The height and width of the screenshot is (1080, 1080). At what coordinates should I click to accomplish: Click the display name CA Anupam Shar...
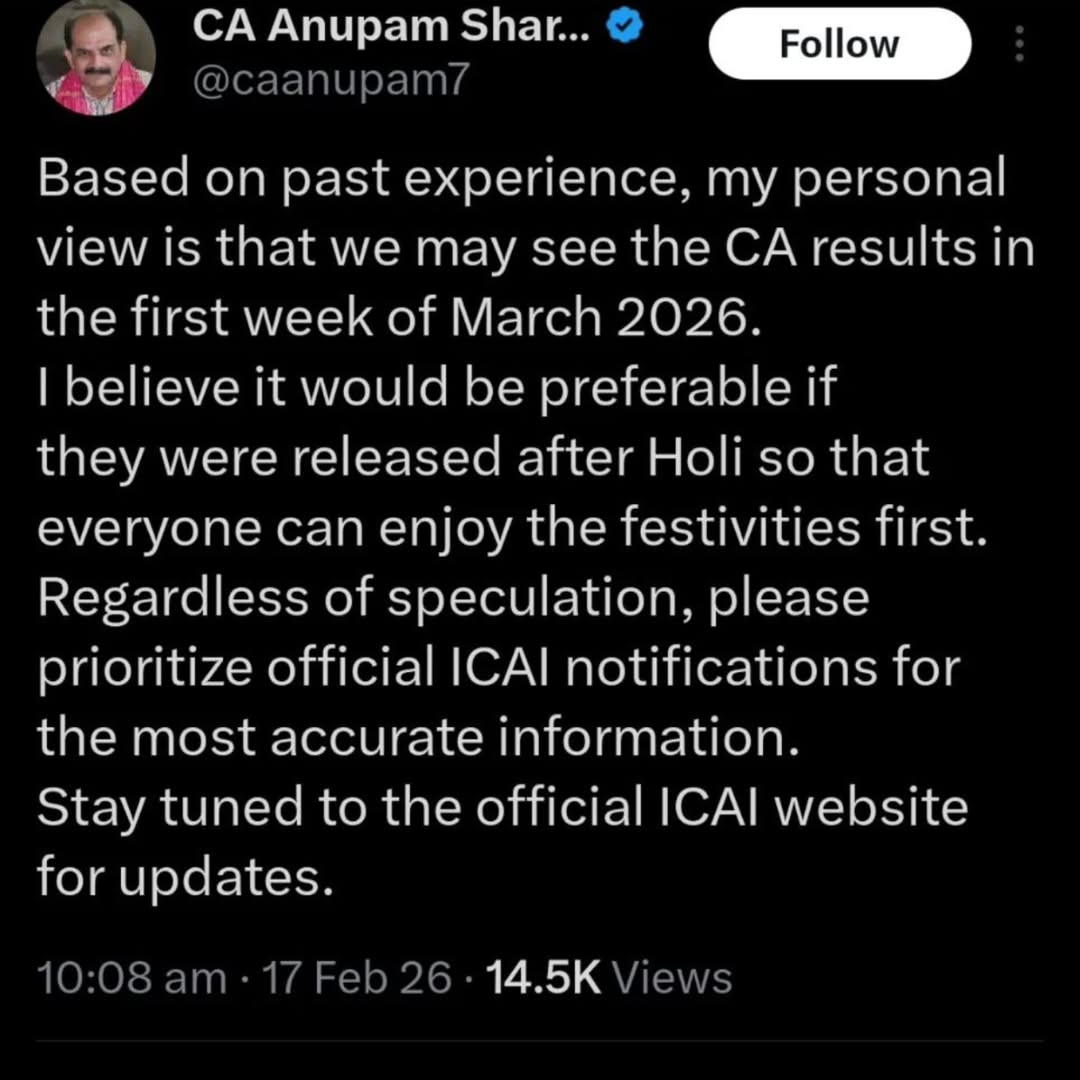390,27
